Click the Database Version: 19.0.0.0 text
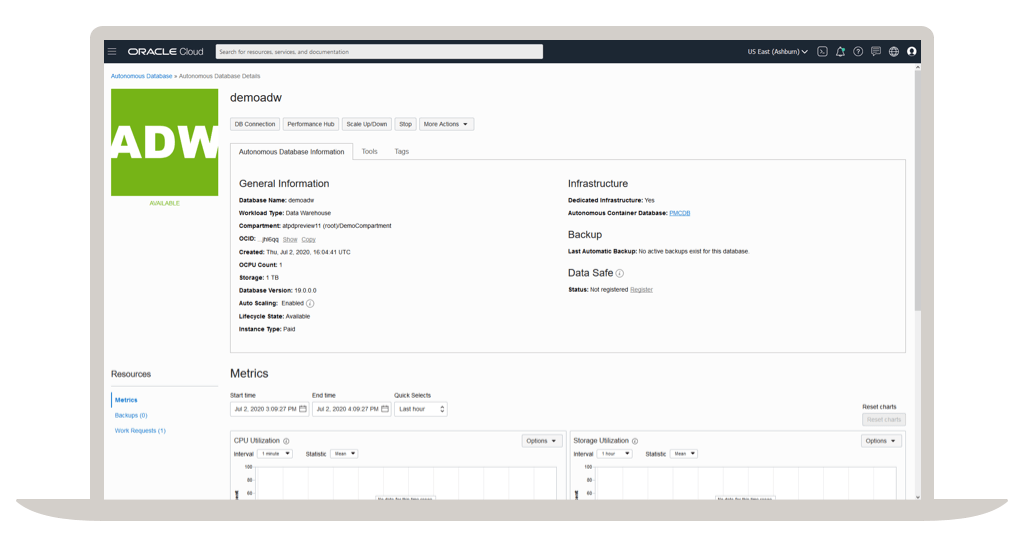 tap(278, 291)
